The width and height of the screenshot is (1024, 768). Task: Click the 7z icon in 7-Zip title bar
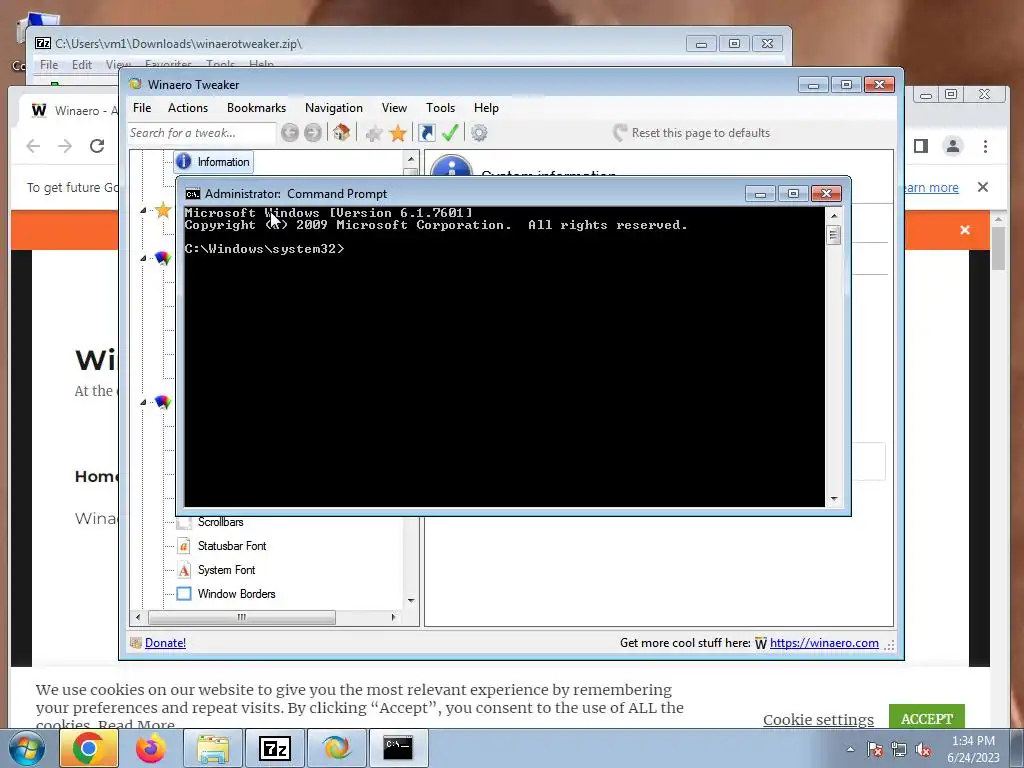(43, 44)
